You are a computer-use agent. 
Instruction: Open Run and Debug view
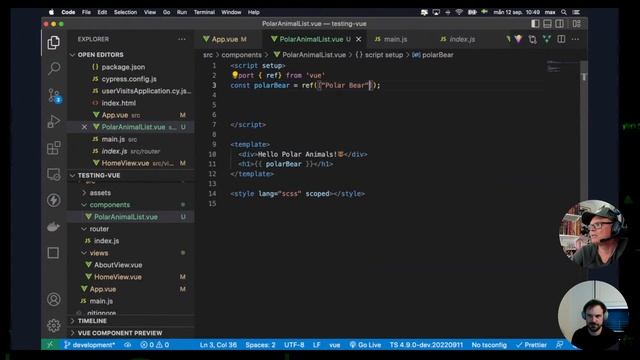53,121
